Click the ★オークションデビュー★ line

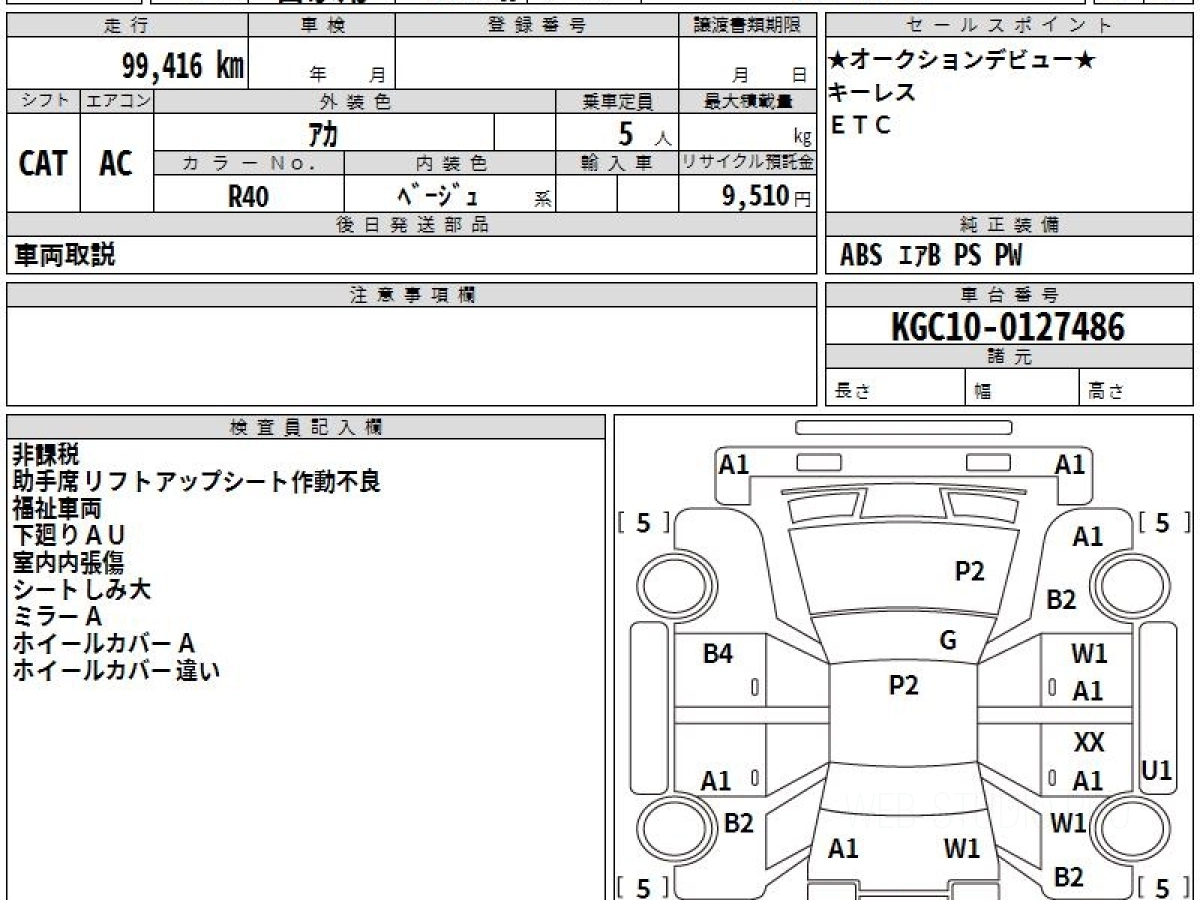click(x=962, y=61)
